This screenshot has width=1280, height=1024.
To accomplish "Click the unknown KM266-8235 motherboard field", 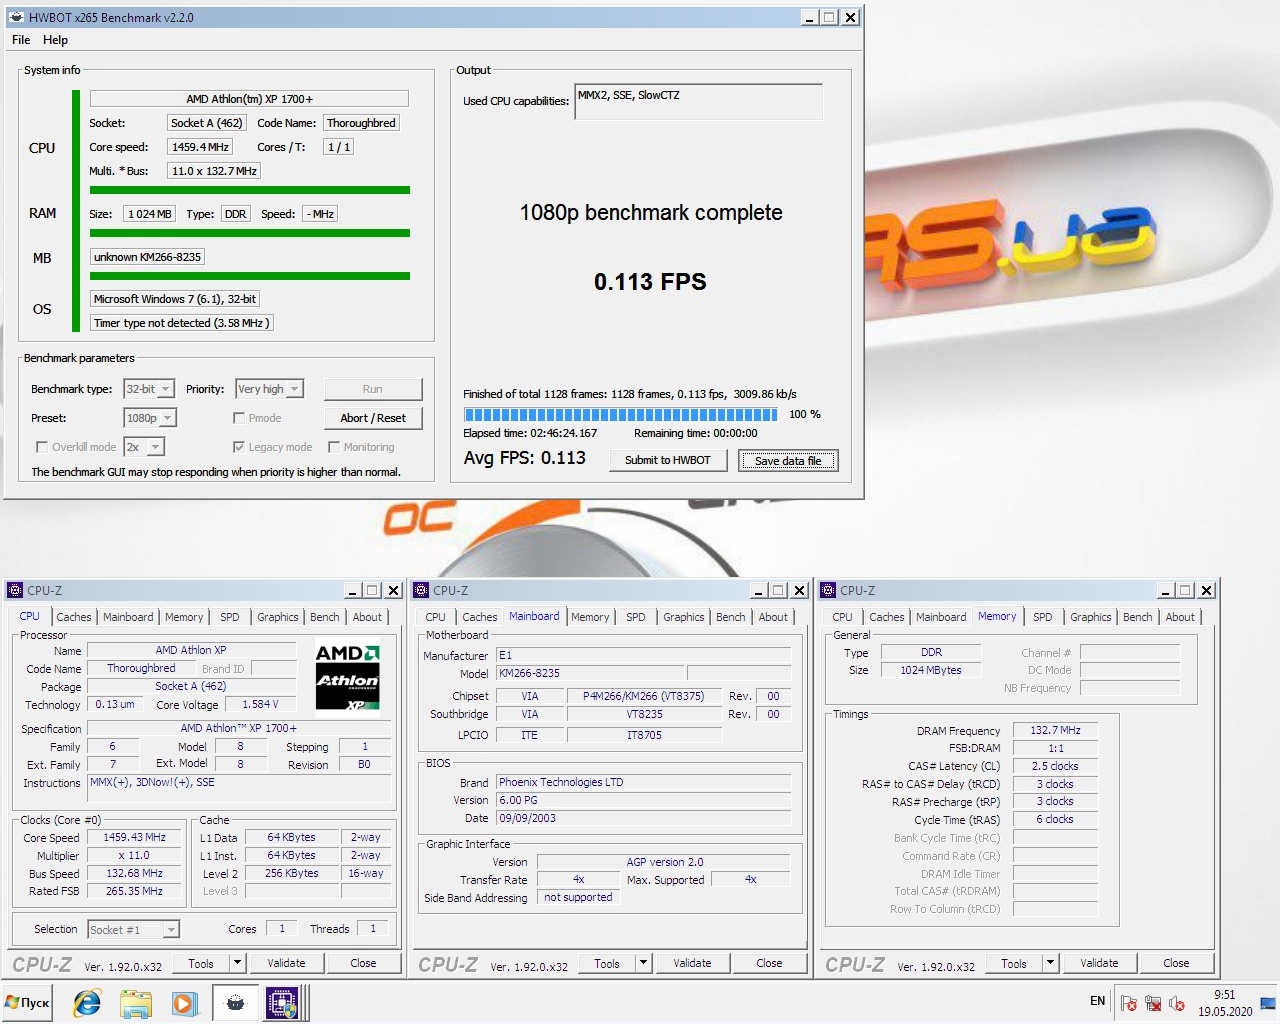I will (148, 257).
